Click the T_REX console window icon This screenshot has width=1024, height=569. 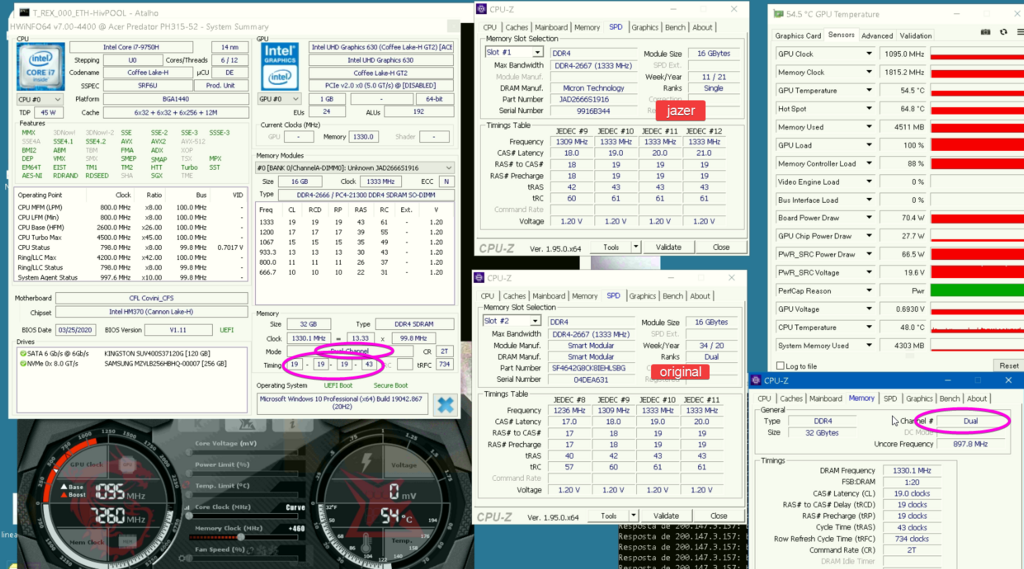pyautogui.click(x=24, y=12)
